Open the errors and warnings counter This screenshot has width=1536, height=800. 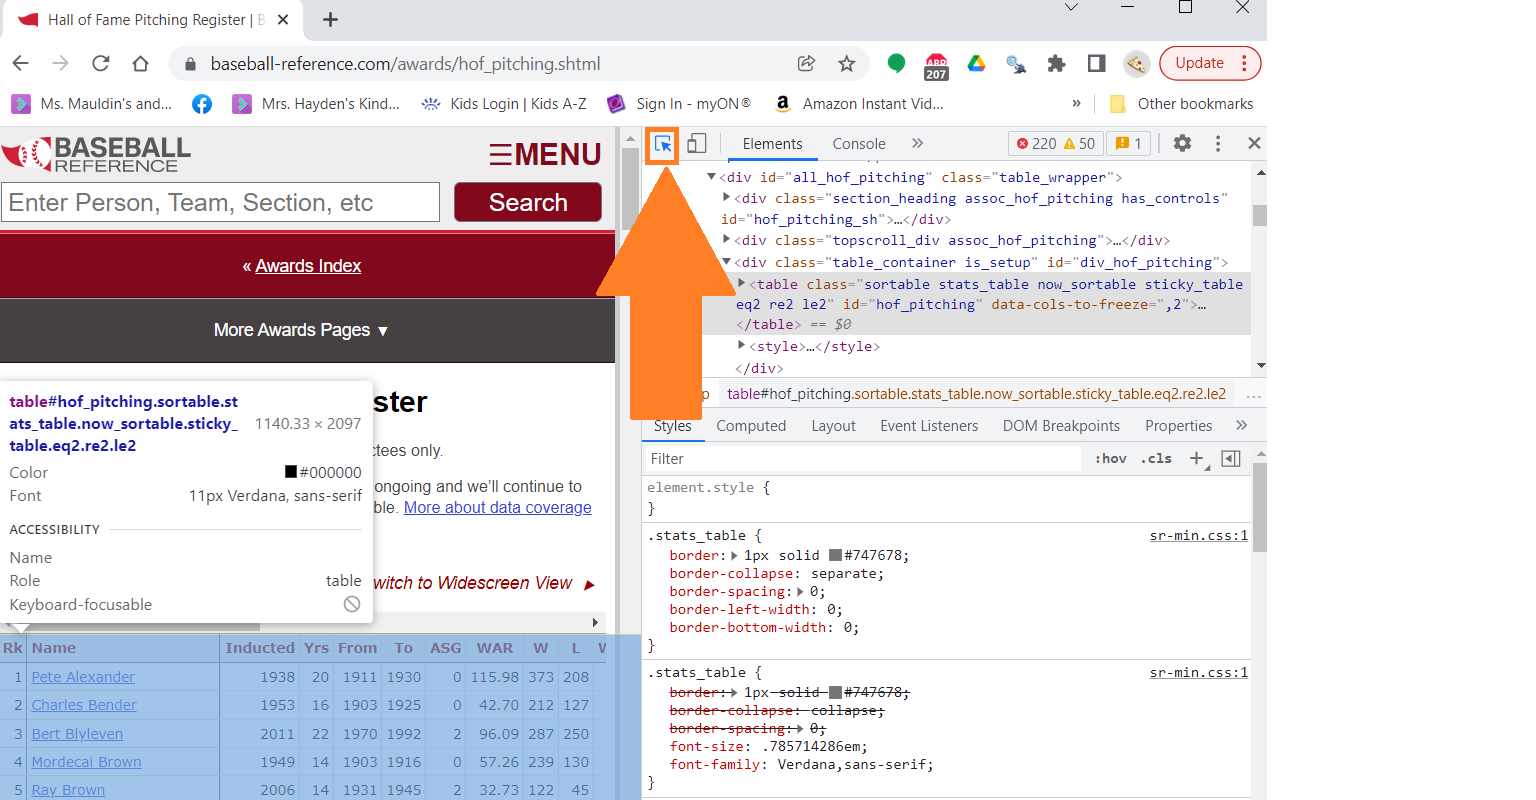(1055, 143)
